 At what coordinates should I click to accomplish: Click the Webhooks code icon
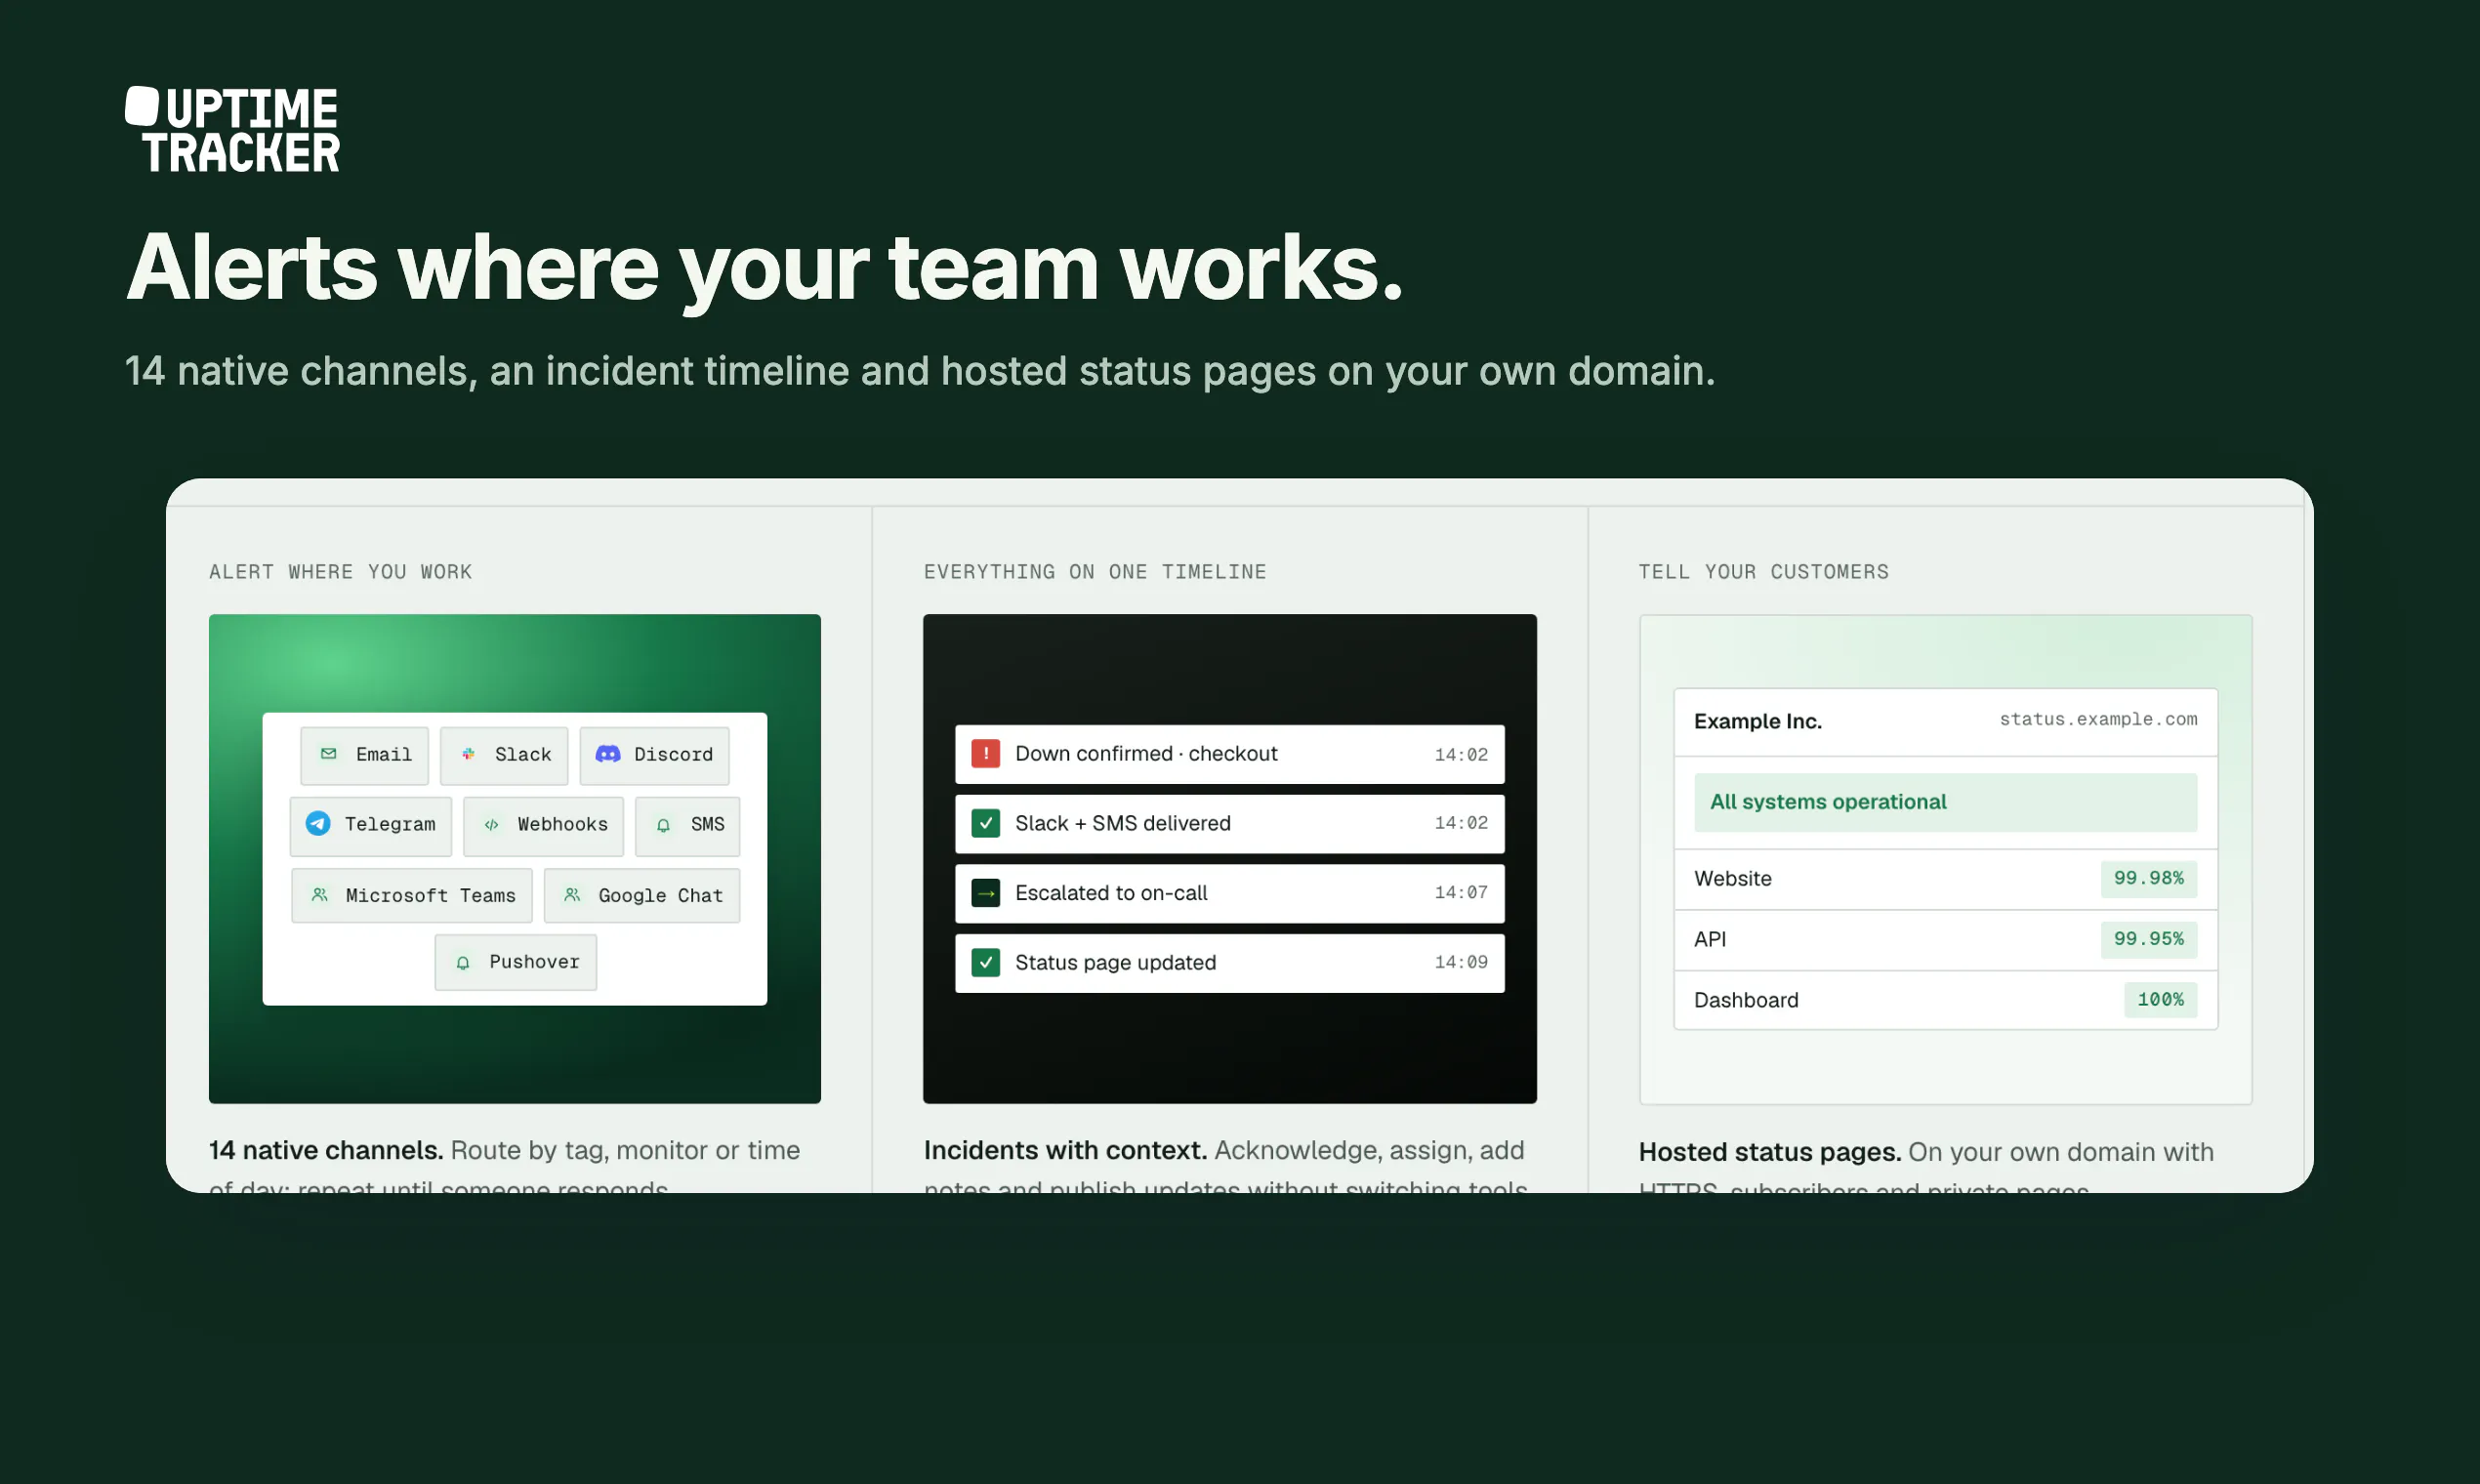point(491,825)
